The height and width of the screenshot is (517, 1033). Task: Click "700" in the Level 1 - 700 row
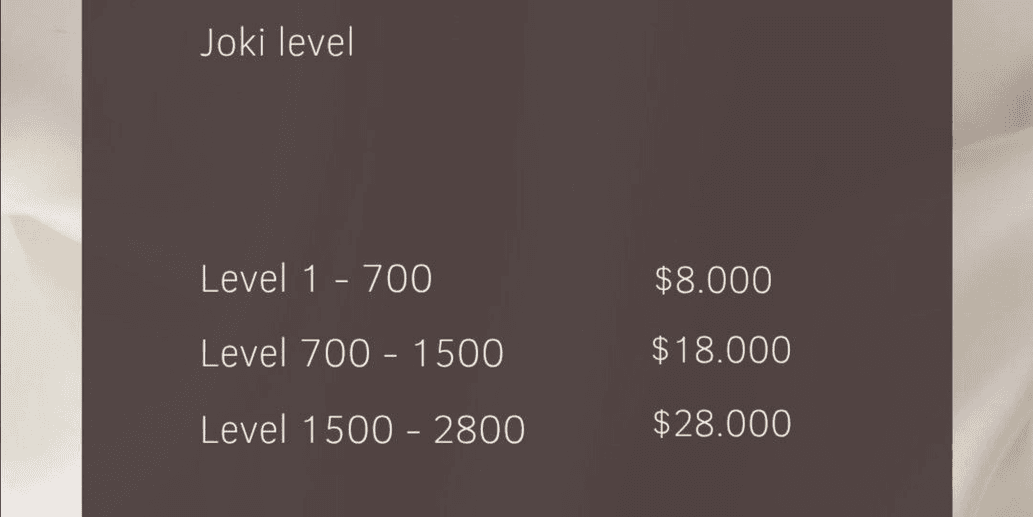pyautogui.click(x=396, y=279)
